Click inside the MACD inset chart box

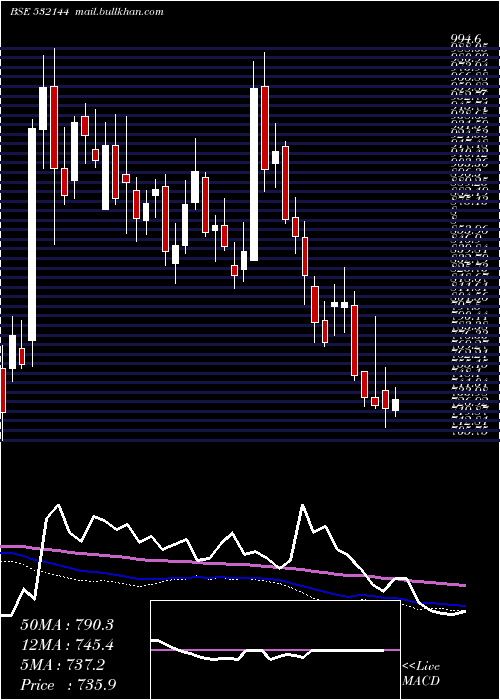(x=275, y=650)
